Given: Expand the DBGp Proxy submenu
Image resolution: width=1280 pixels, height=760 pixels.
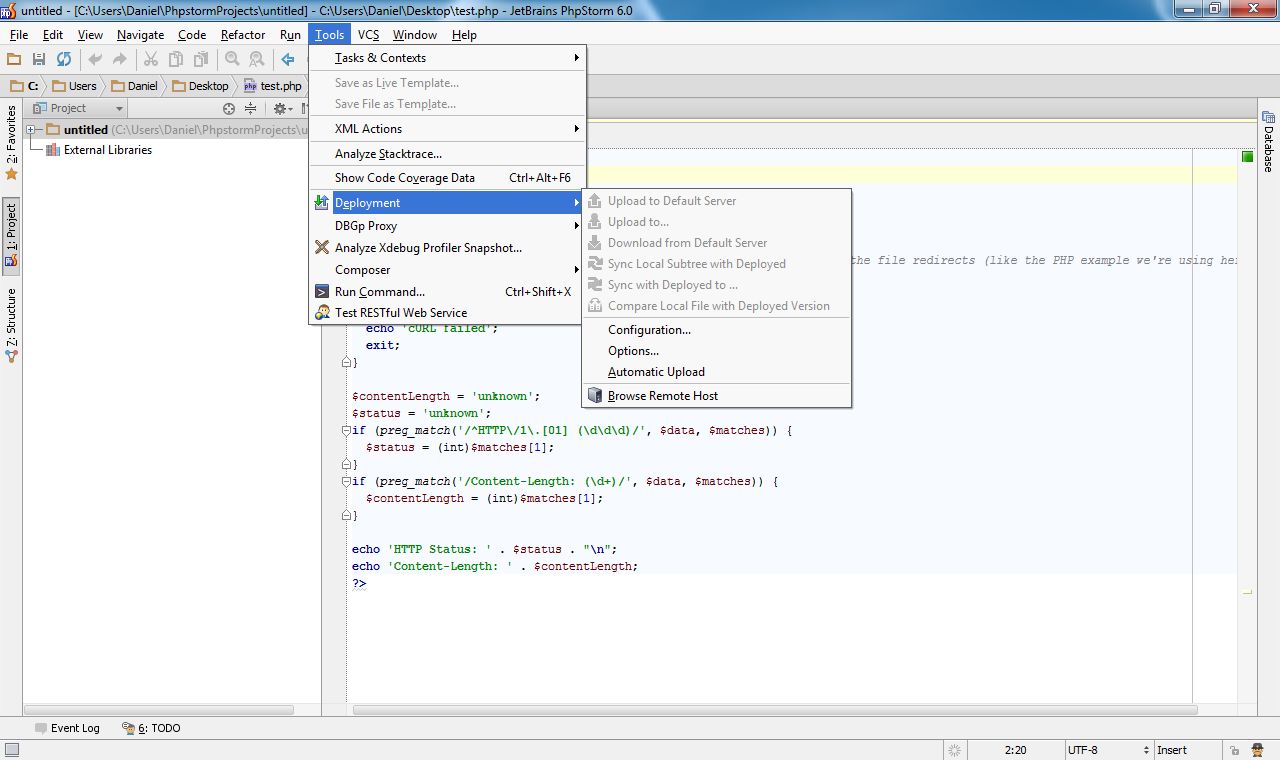Looking at the screenshot, I should pyautogui.click(x=447, y=226).
